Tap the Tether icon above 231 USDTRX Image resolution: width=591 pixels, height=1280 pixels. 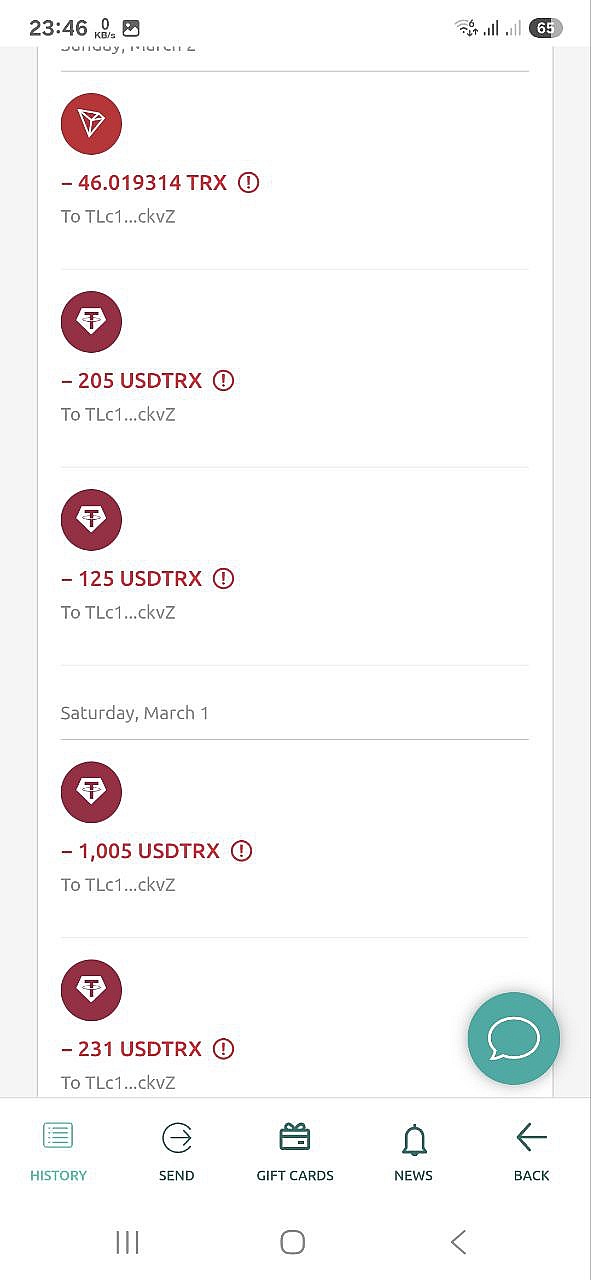click(91, 990)
